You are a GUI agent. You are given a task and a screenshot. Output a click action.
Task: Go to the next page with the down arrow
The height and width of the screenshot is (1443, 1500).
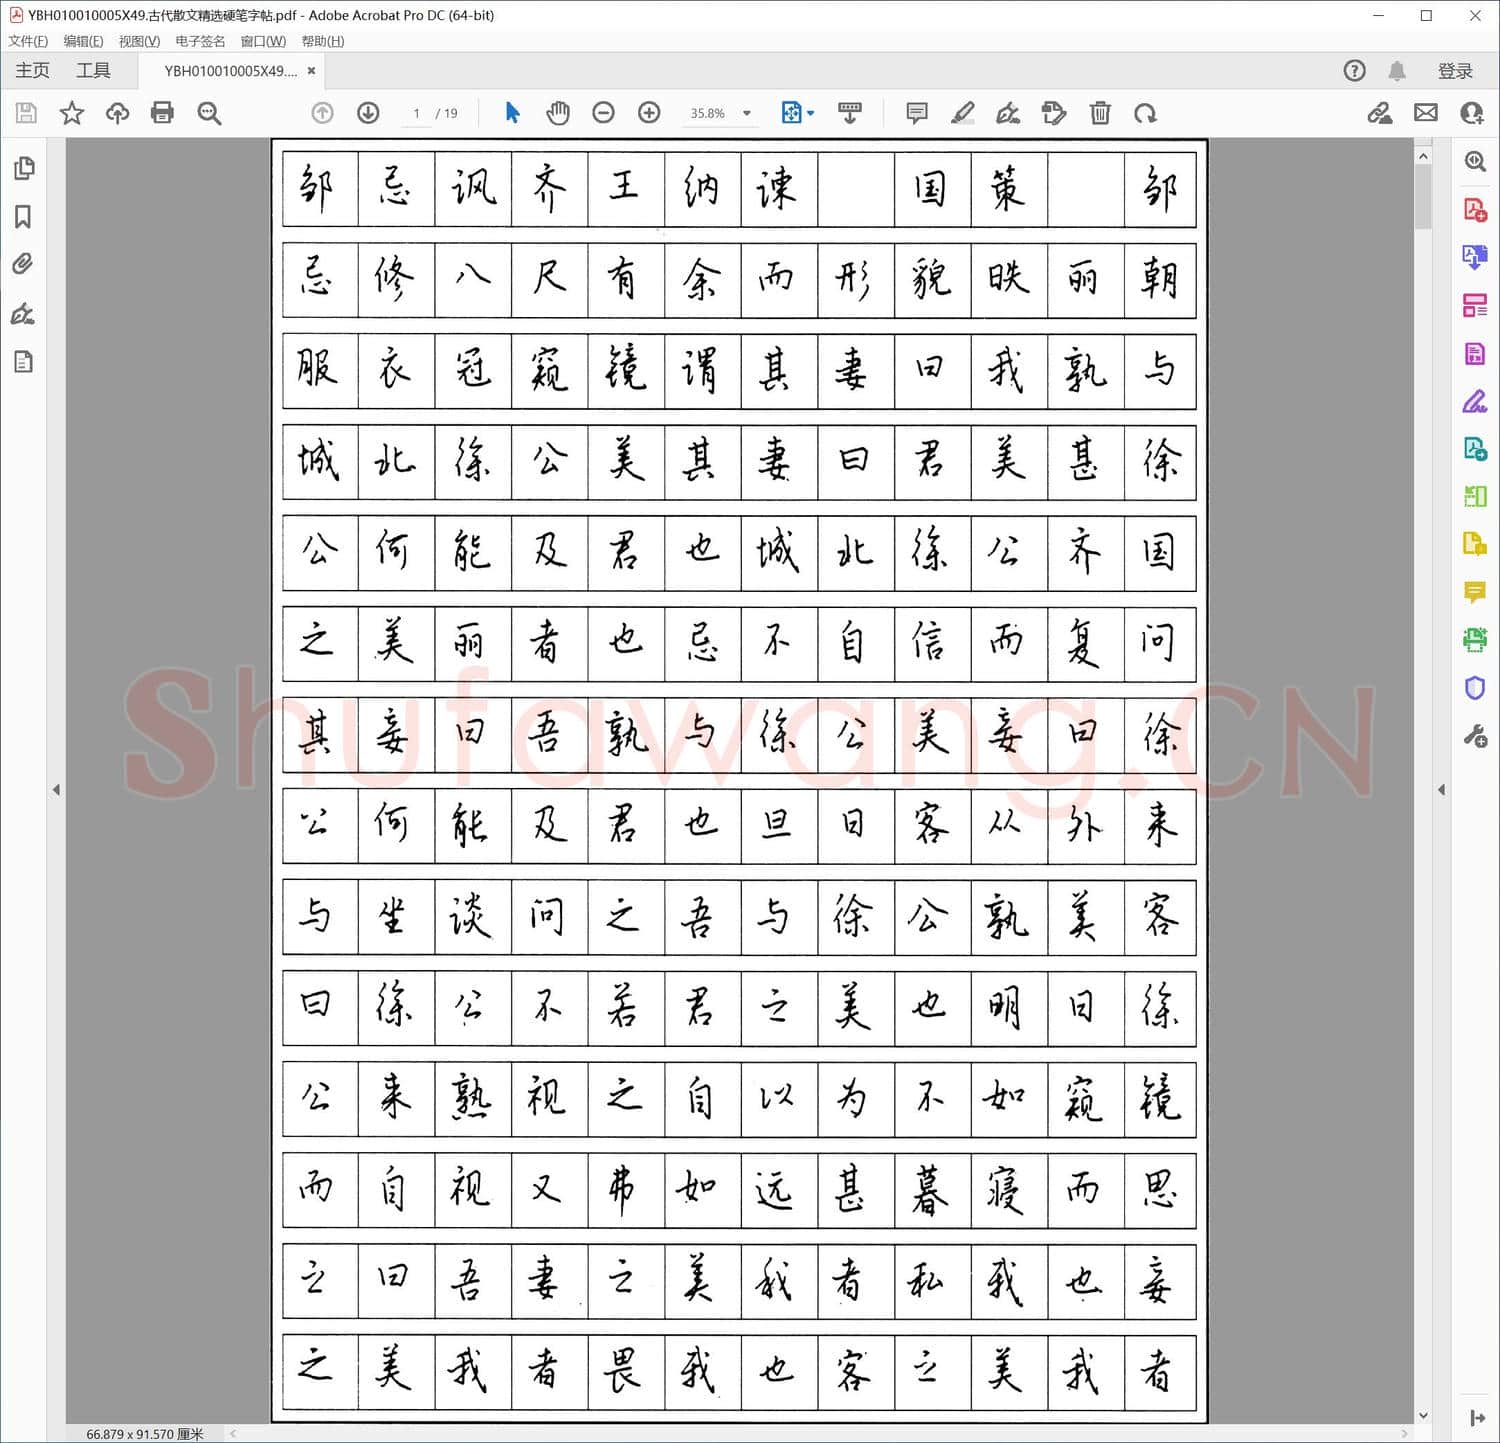click(368, 113)
